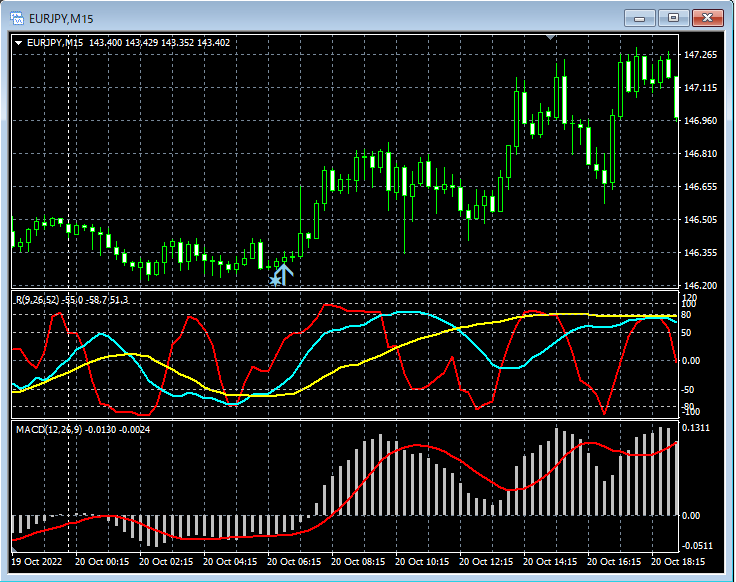The image size is (736, 582).
Task: Click the EURJPY chart window icon
Action: [17, 17]
